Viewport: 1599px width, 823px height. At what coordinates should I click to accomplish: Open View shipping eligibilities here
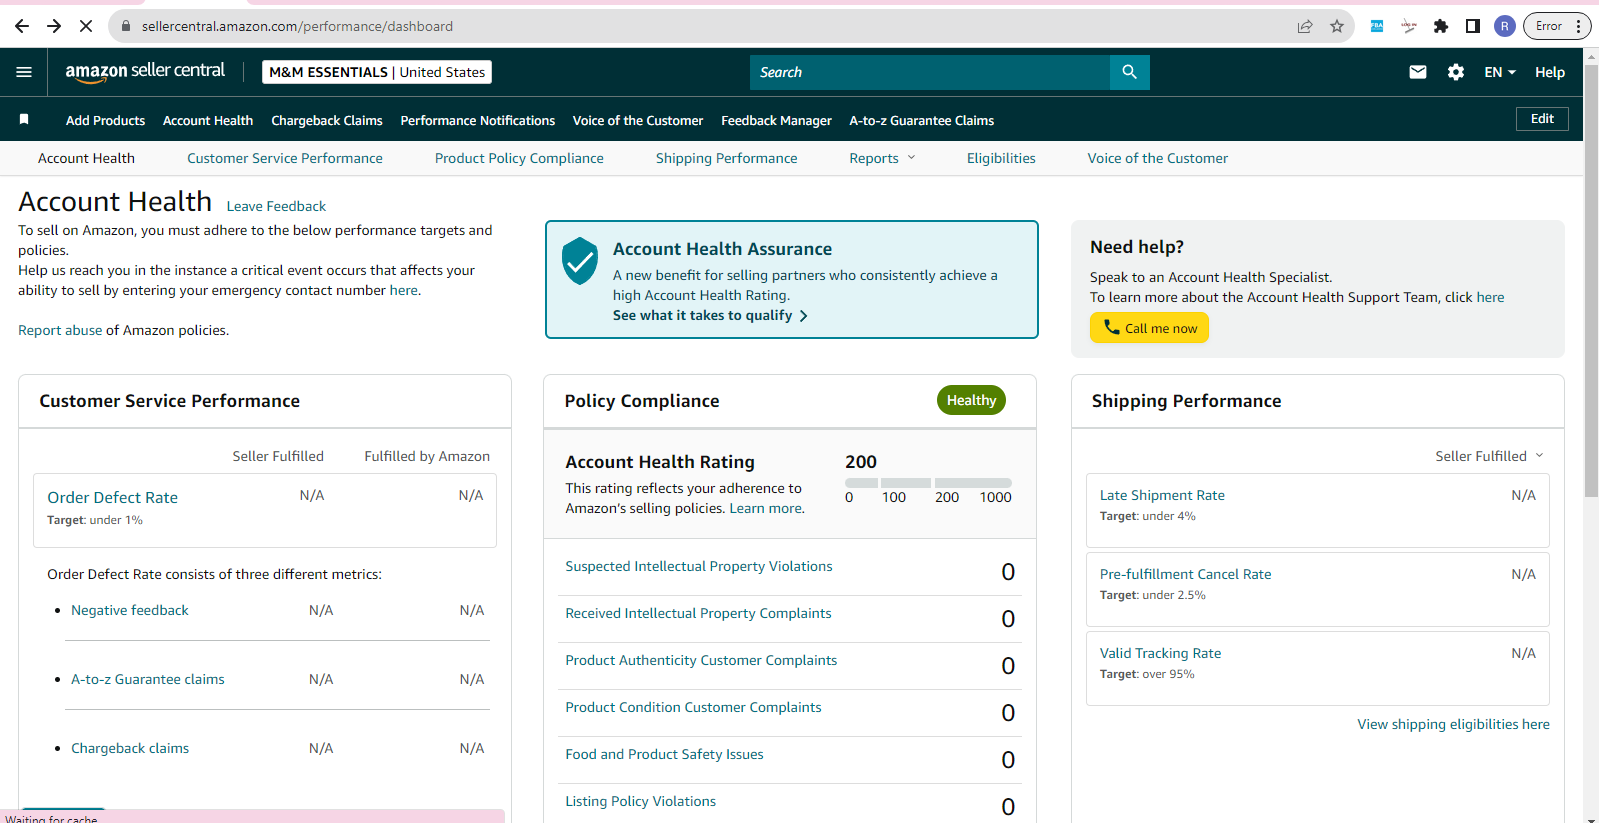click(x=1453, y=724)
